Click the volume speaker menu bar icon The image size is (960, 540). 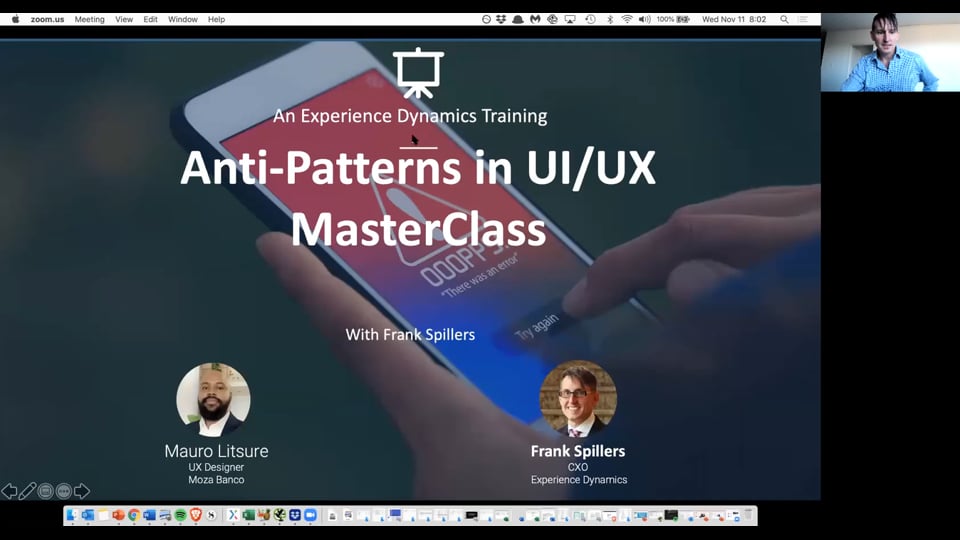[645, 19]
